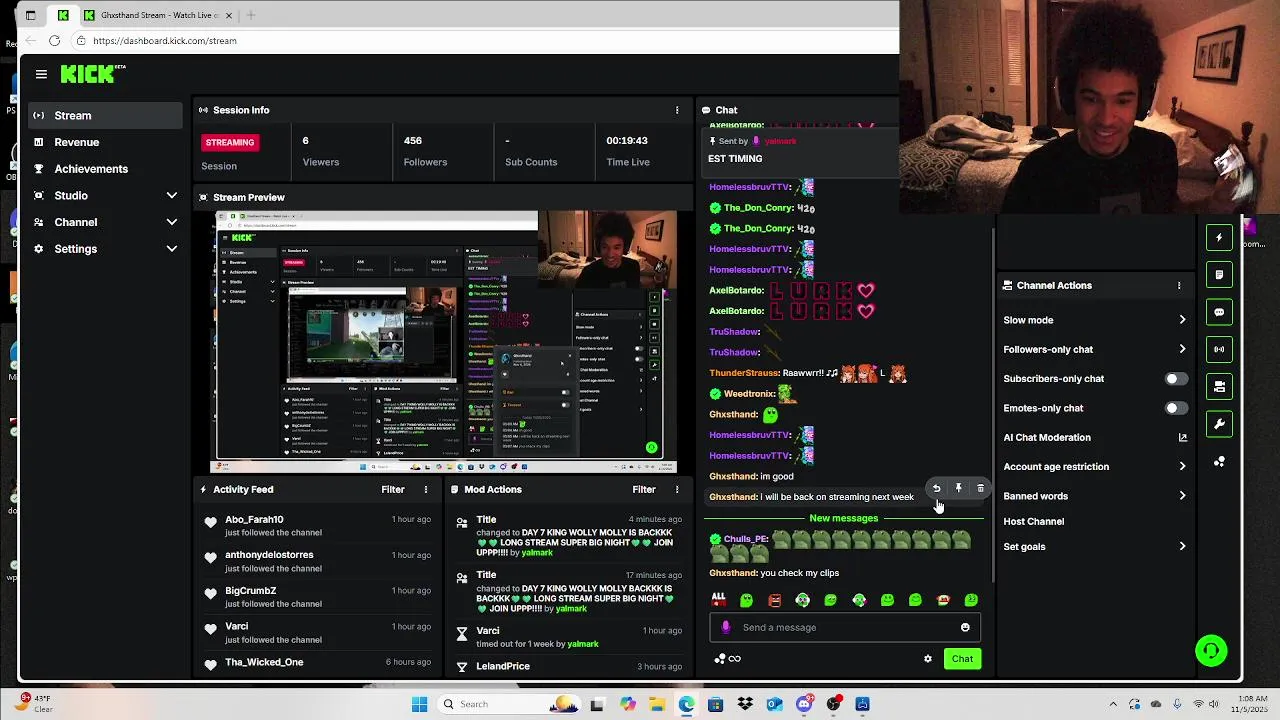Open the emoji picker in message box

point(965,627)
